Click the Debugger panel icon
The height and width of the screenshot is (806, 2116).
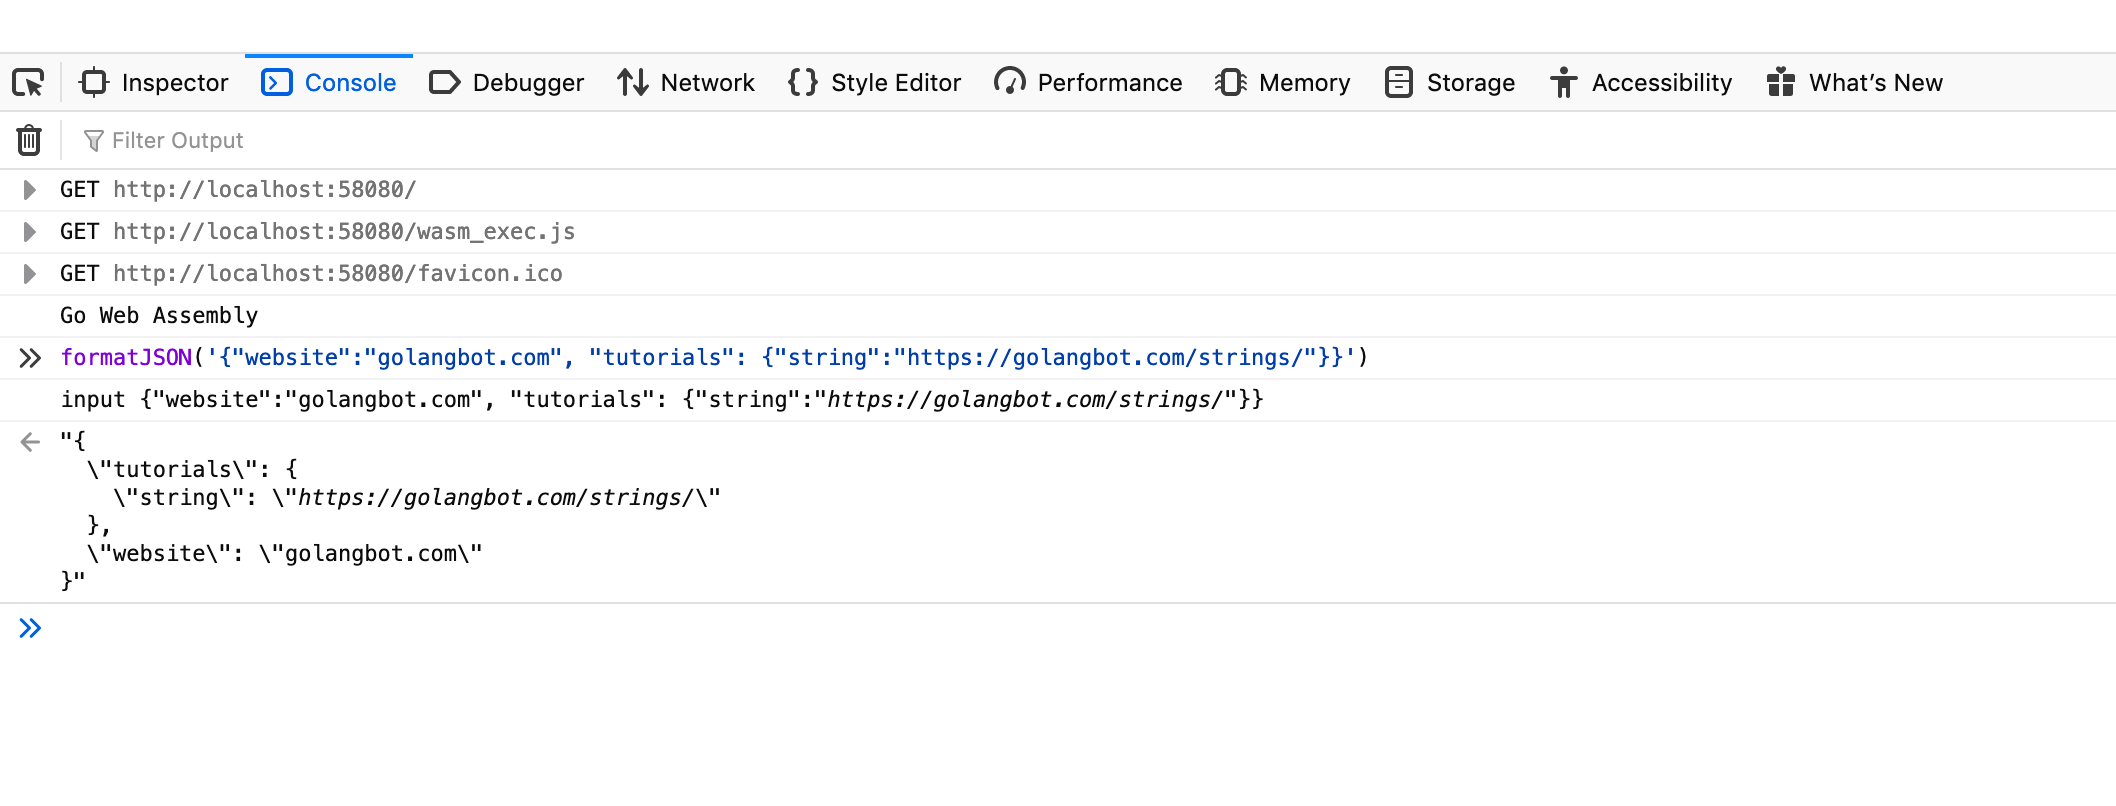pyautogui.click(x=444, y=82)
